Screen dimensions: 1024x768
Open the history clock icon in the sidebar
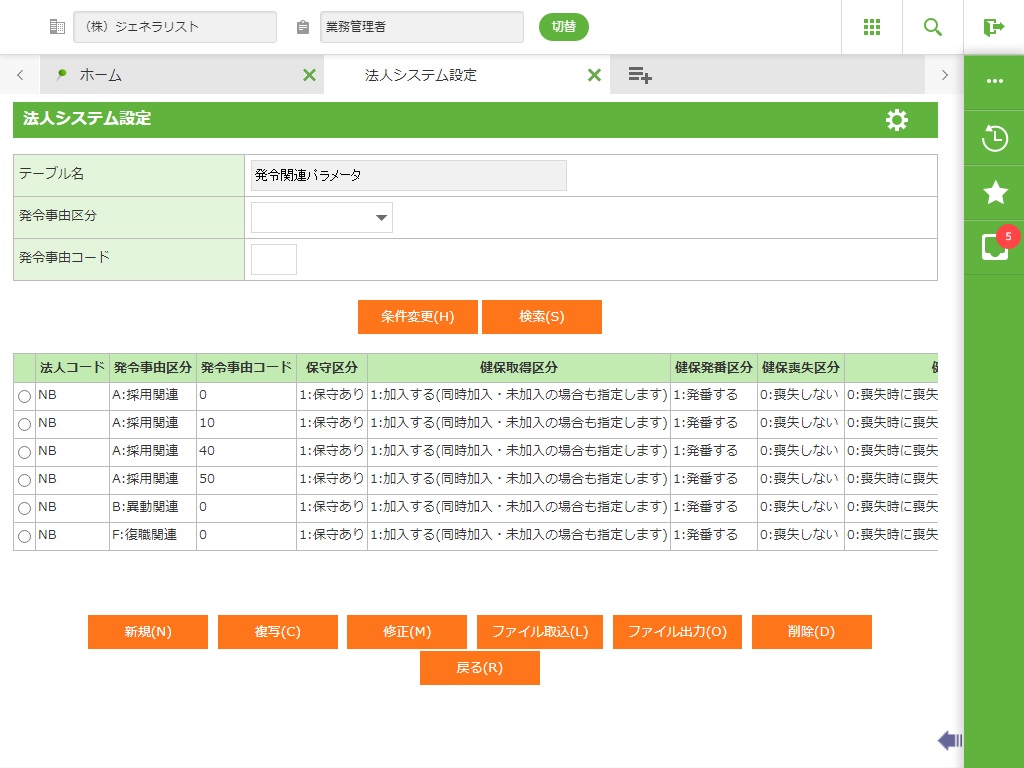(x=994, y=138)
